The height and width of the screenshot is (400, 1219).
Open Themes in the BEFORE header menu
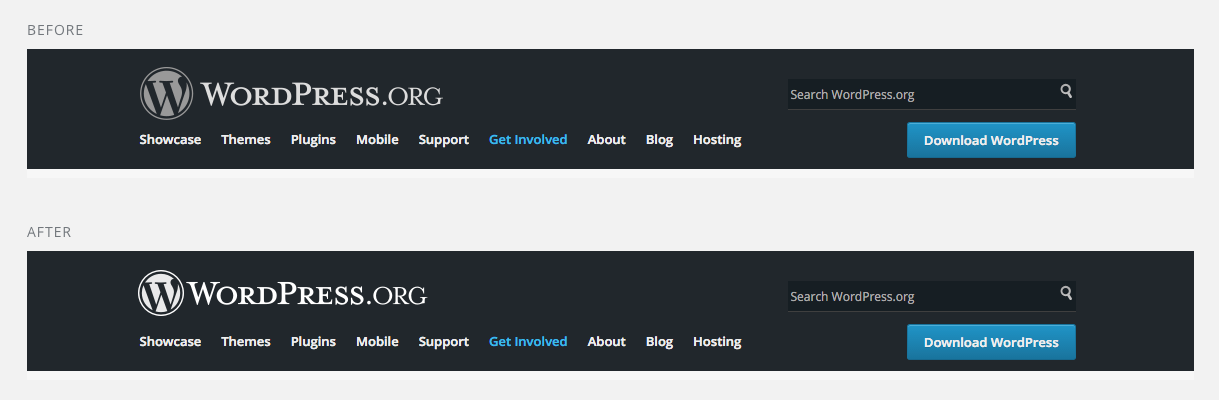(x=246, y=140)
